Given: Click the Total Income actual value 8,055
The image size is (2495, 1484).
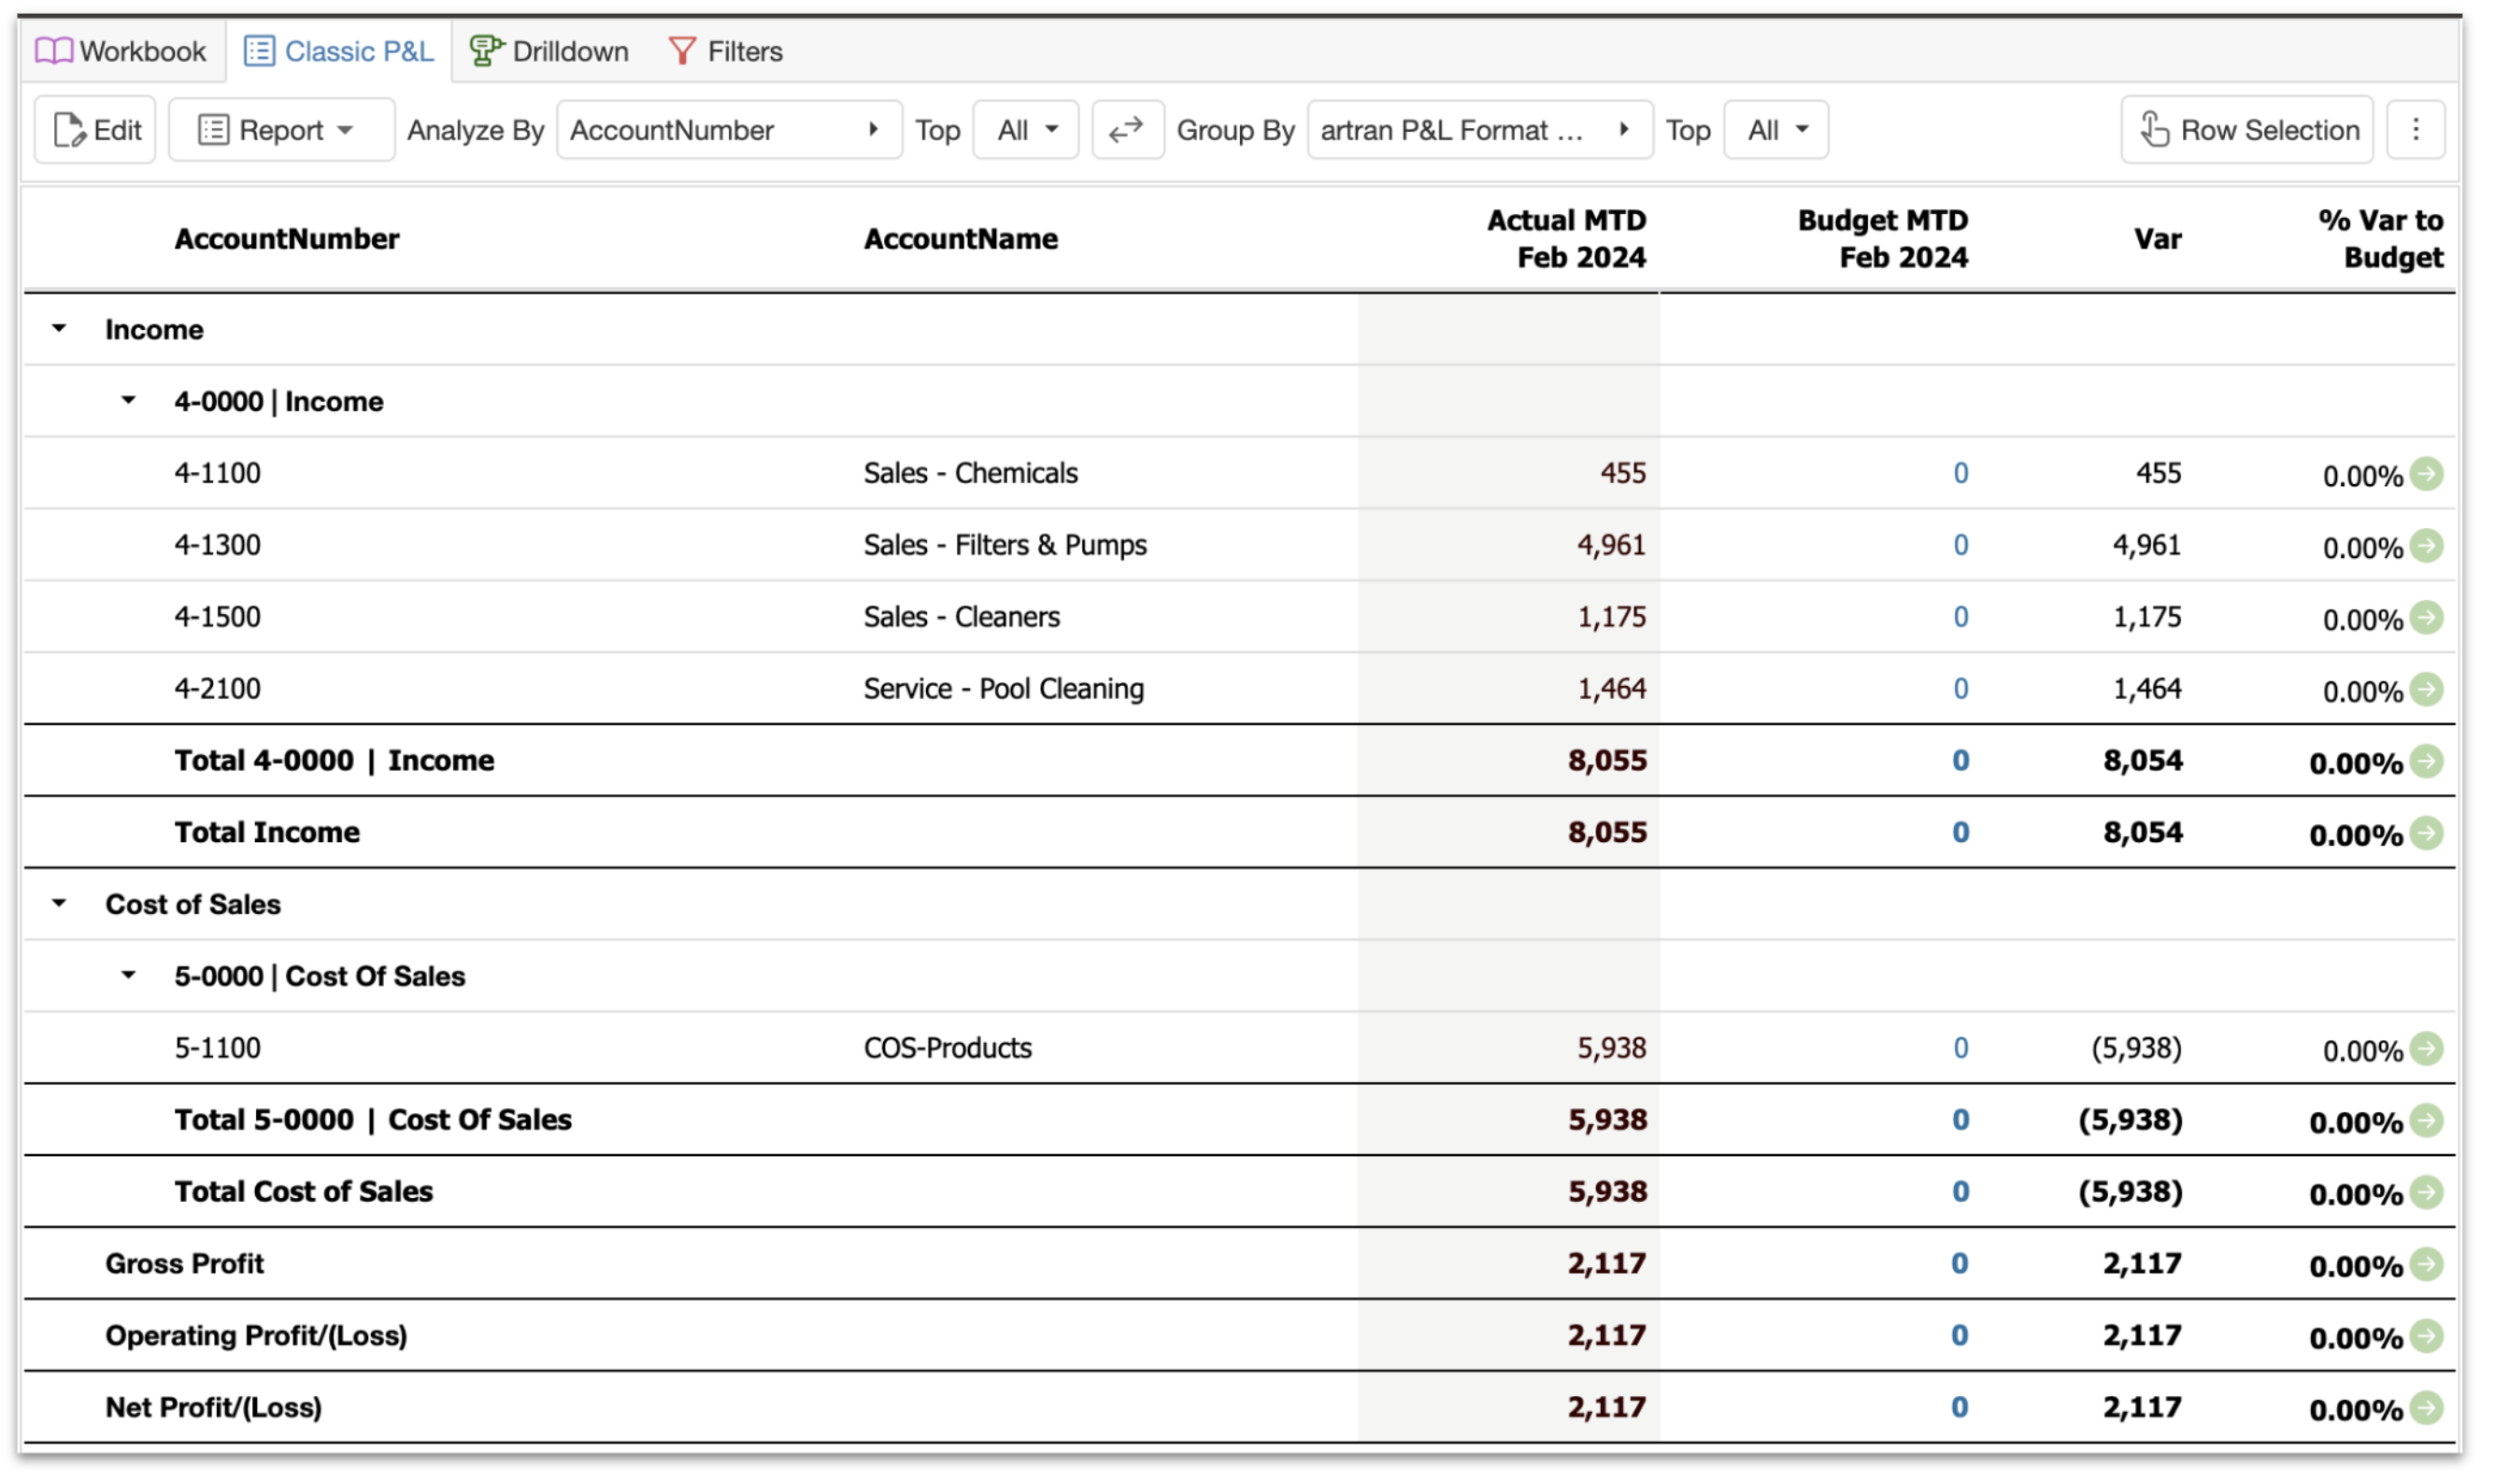Looking at the screenshot, I should coord(1607,833).
